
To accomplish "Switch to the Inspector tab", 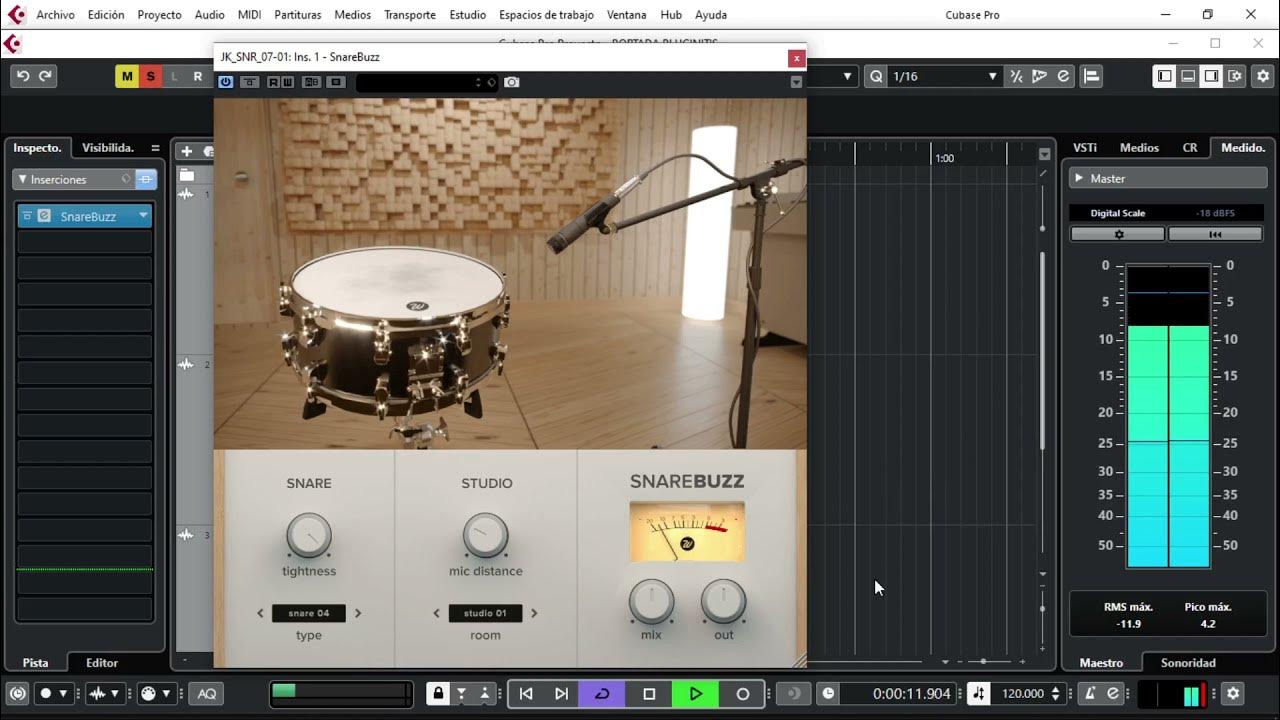I will (37, 147).
